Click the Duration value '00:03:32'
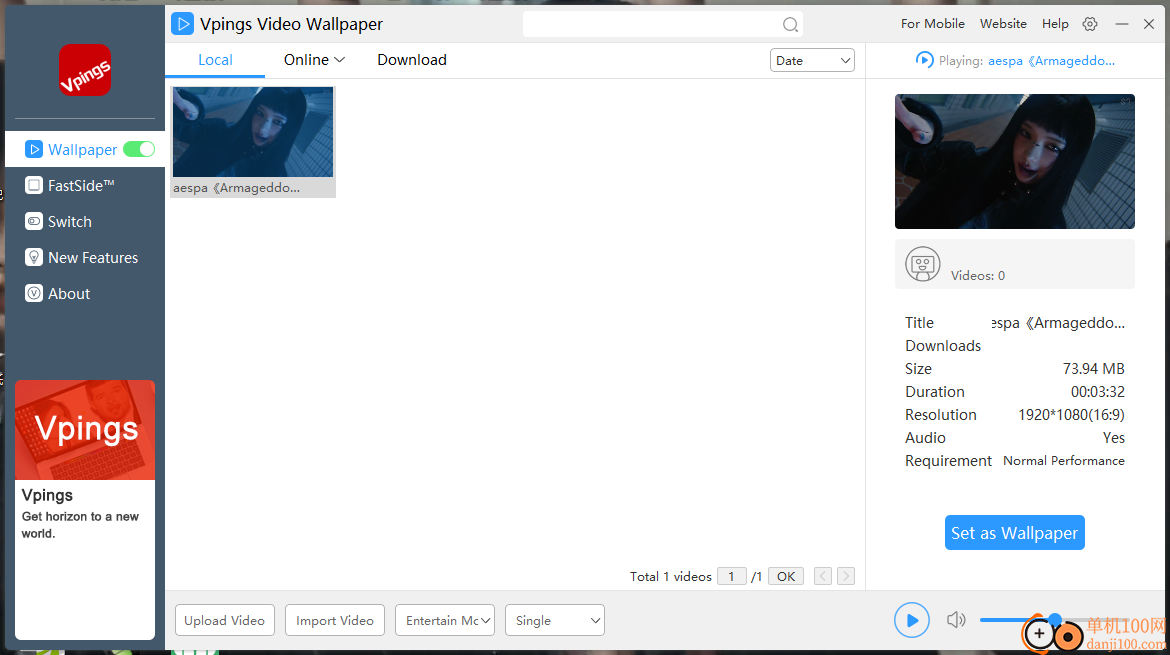Image resolution: width=1170 pixels, height=655 pixels. [1098, 392]
